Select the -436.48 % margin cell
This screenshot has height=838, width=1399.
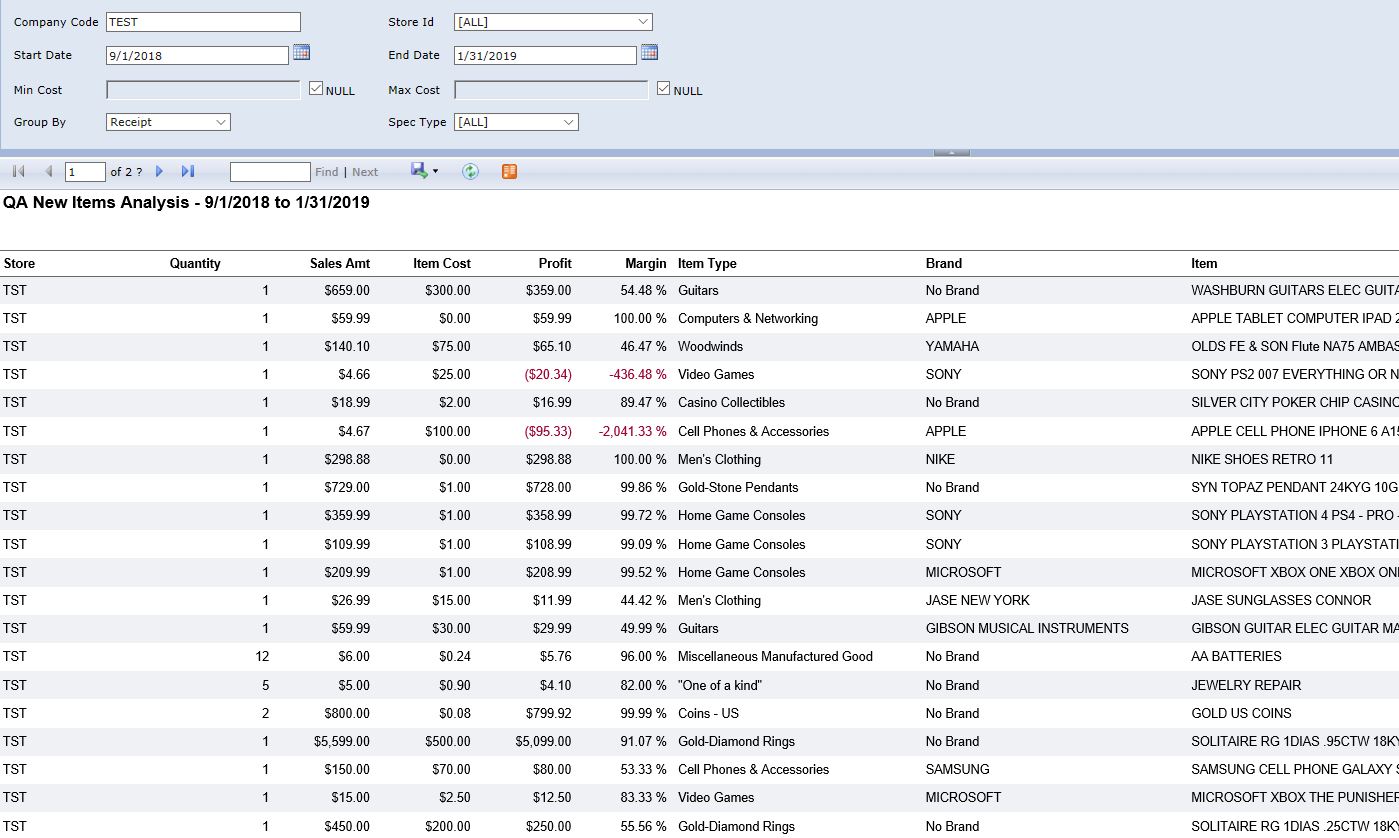638,375
